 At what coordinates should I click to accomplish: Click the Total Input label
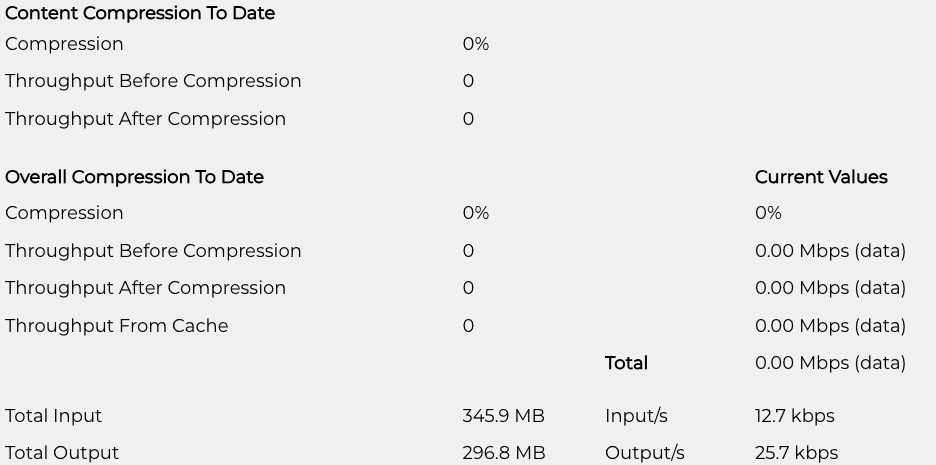coord(53,416)
